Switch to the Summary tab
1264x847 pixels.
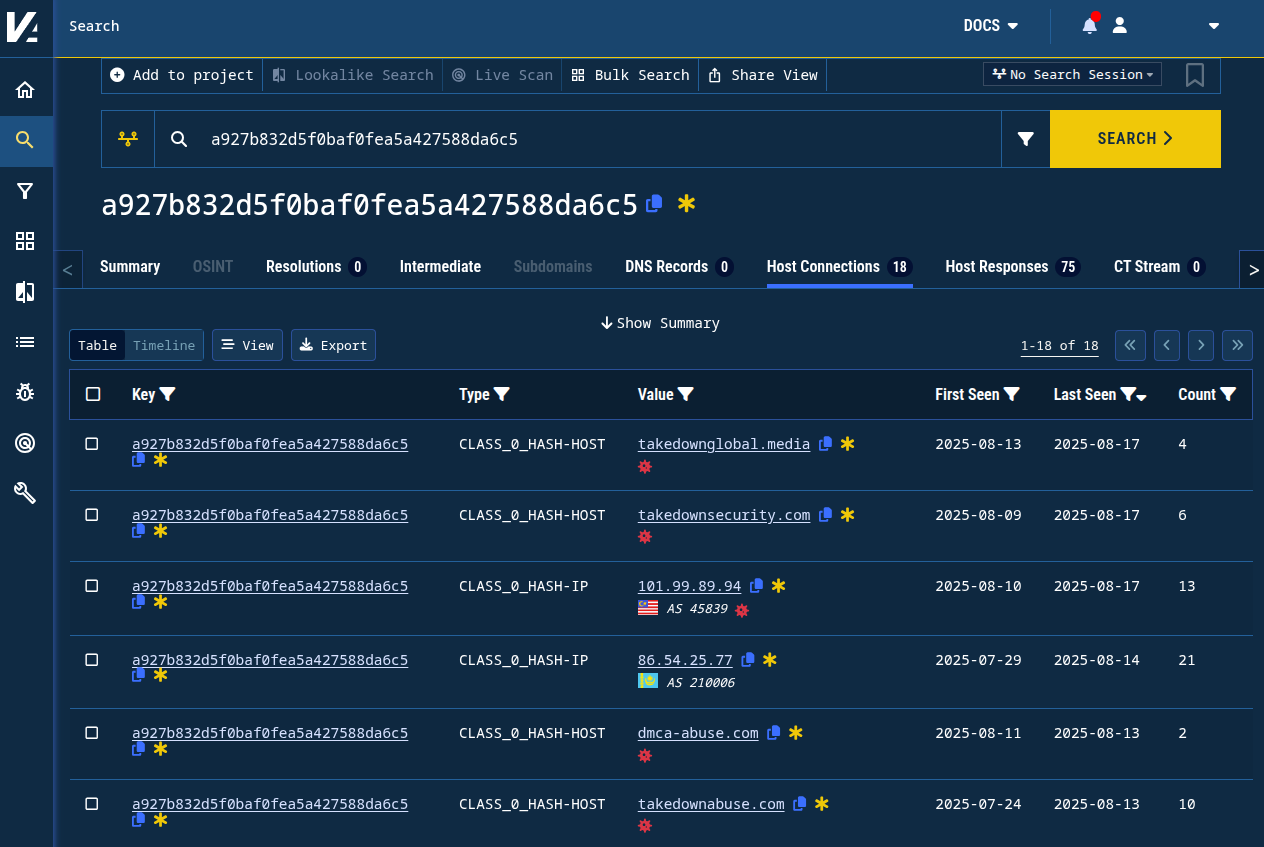click(130, 267)
